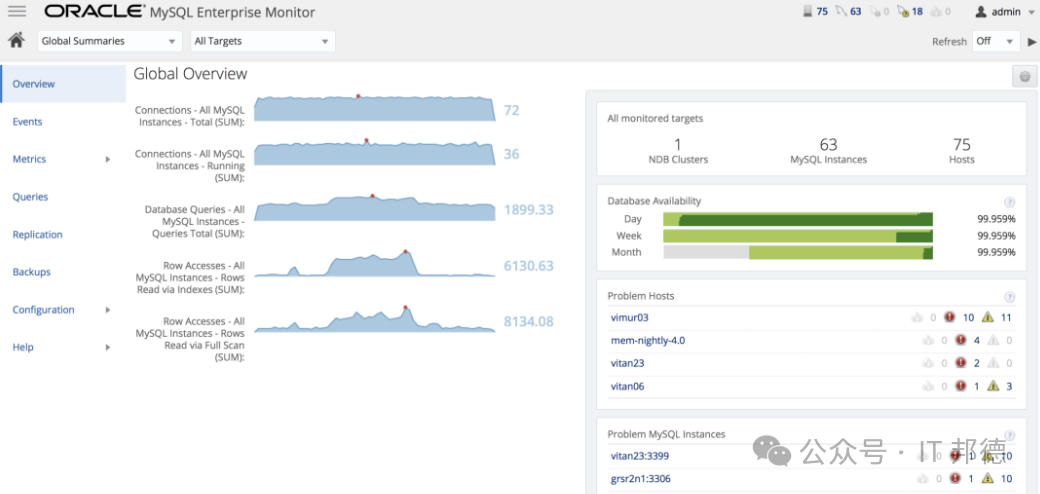Click the 8134.08 rows value
The width and height of the screenshot is (1040, 494).
point(529,322)
